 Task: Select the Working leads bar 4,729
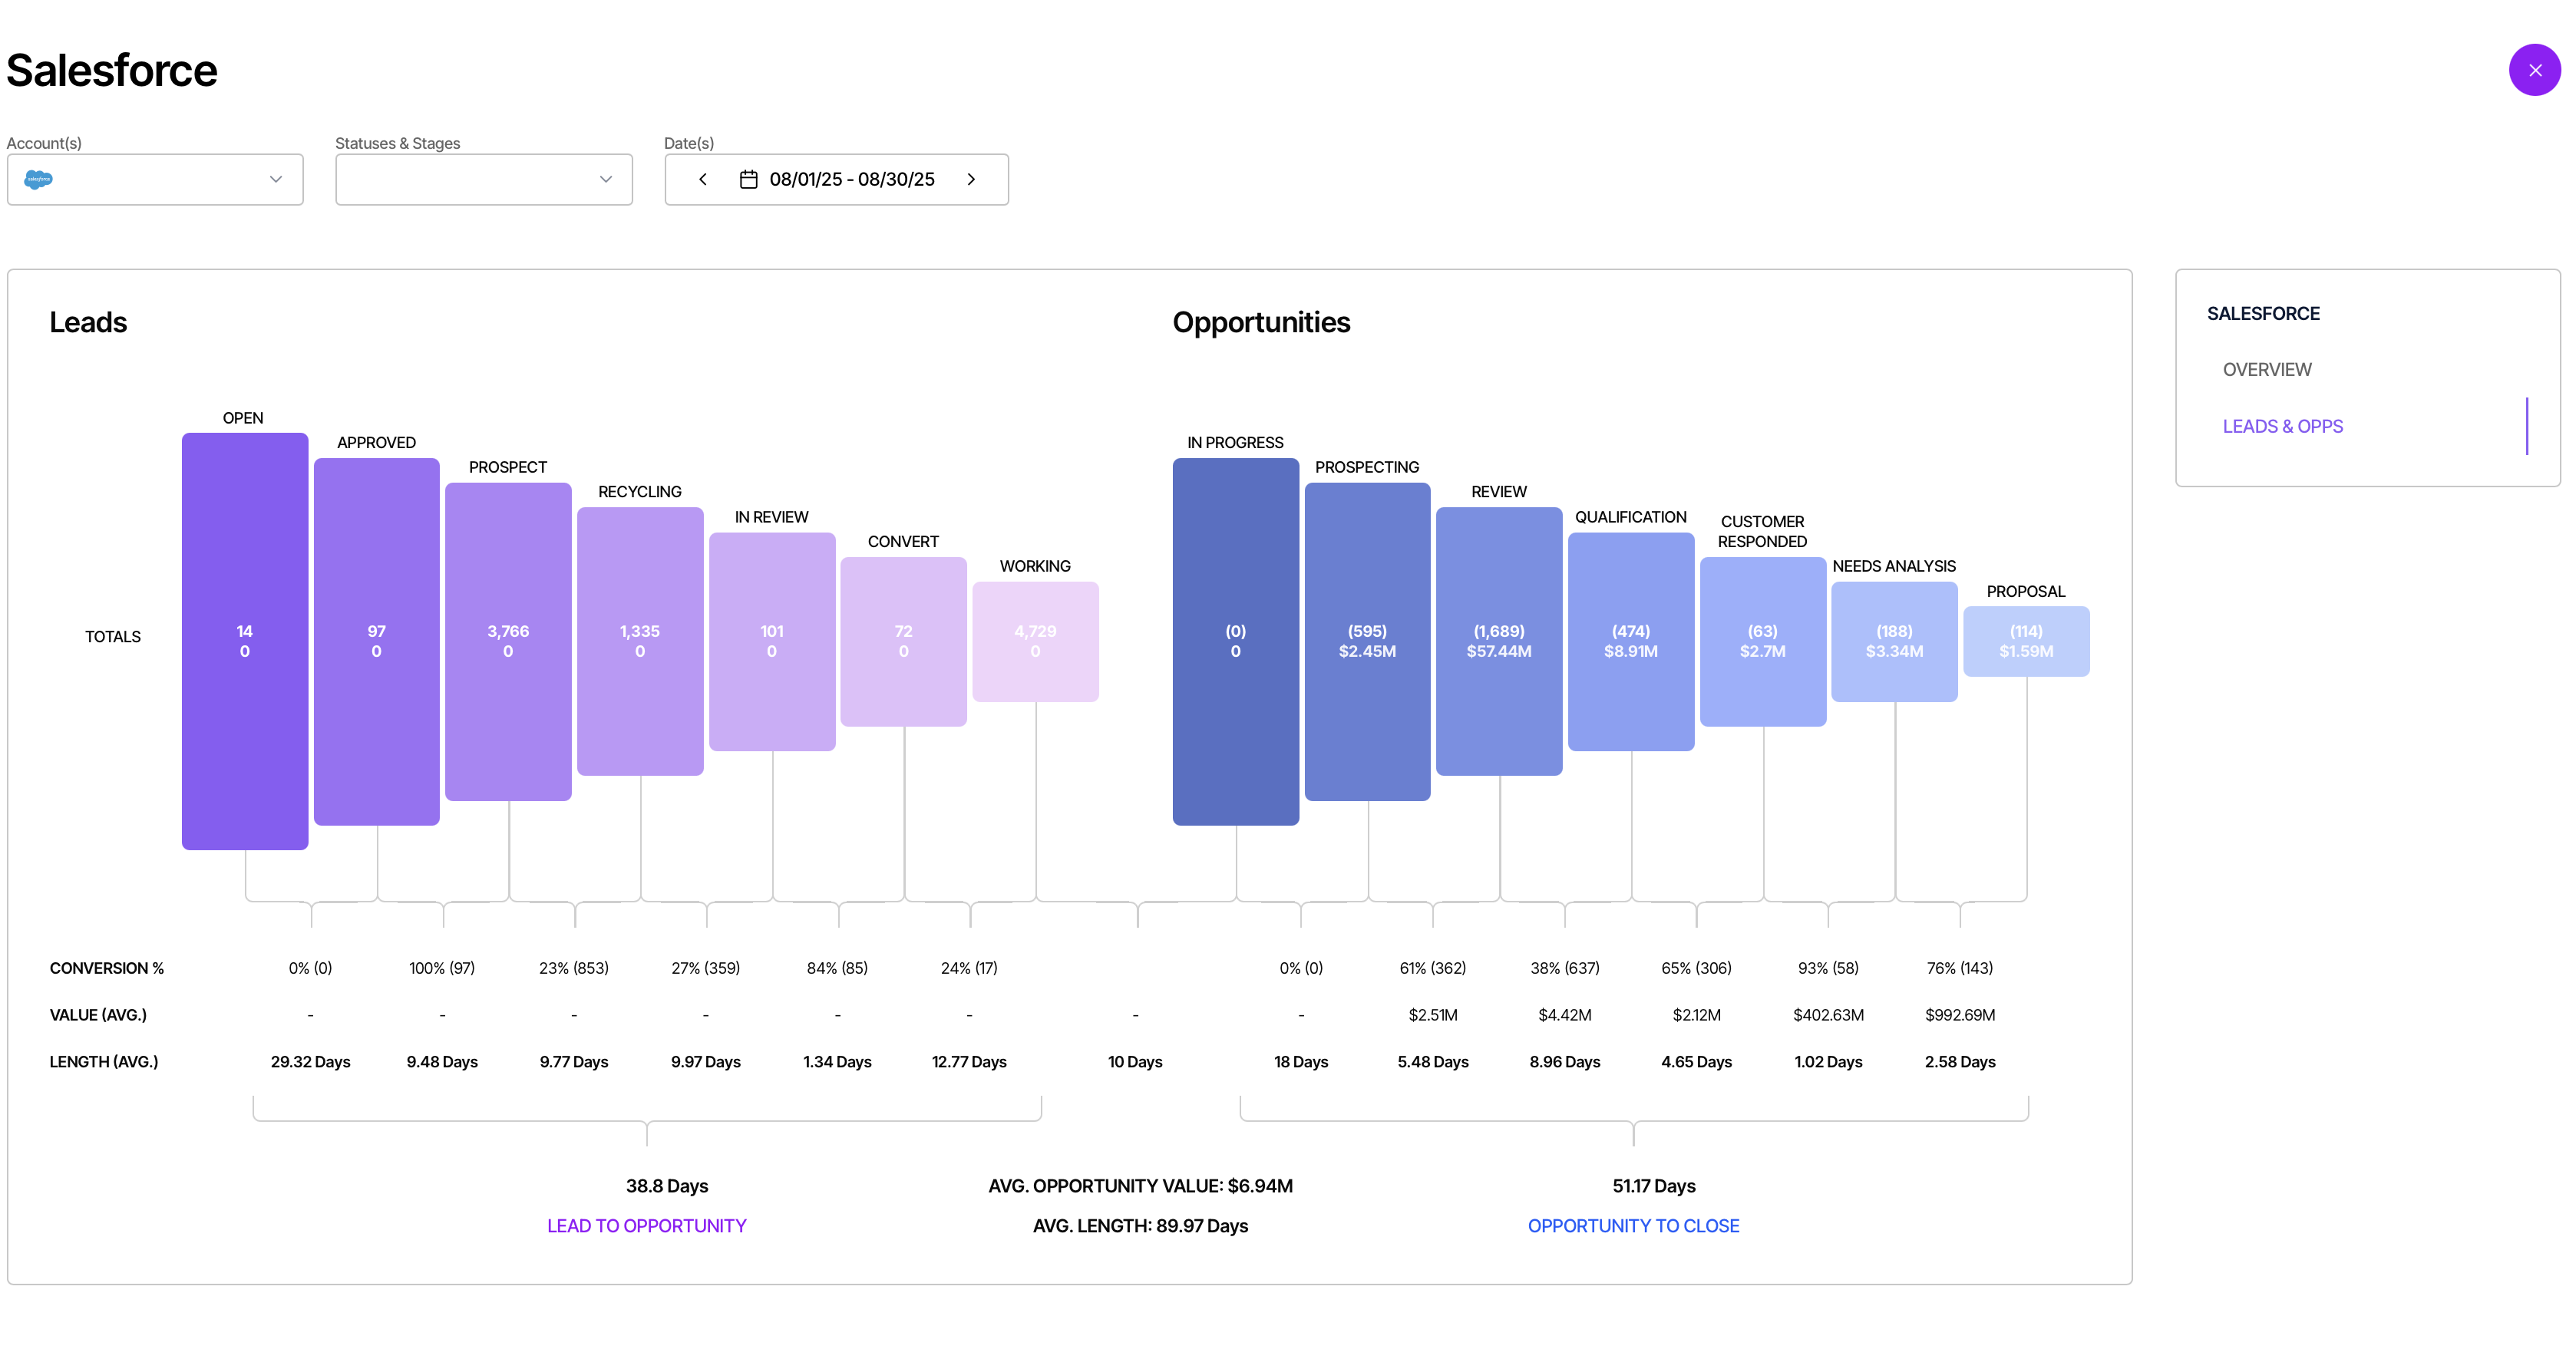pyautogui.click(x=1035, y=641)
